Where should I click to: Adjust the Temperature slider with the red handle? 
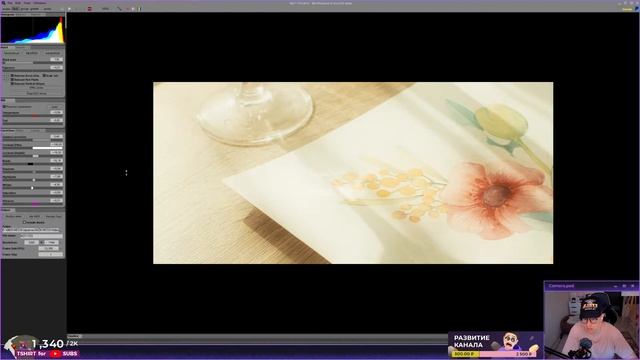(x=34, y=116)
